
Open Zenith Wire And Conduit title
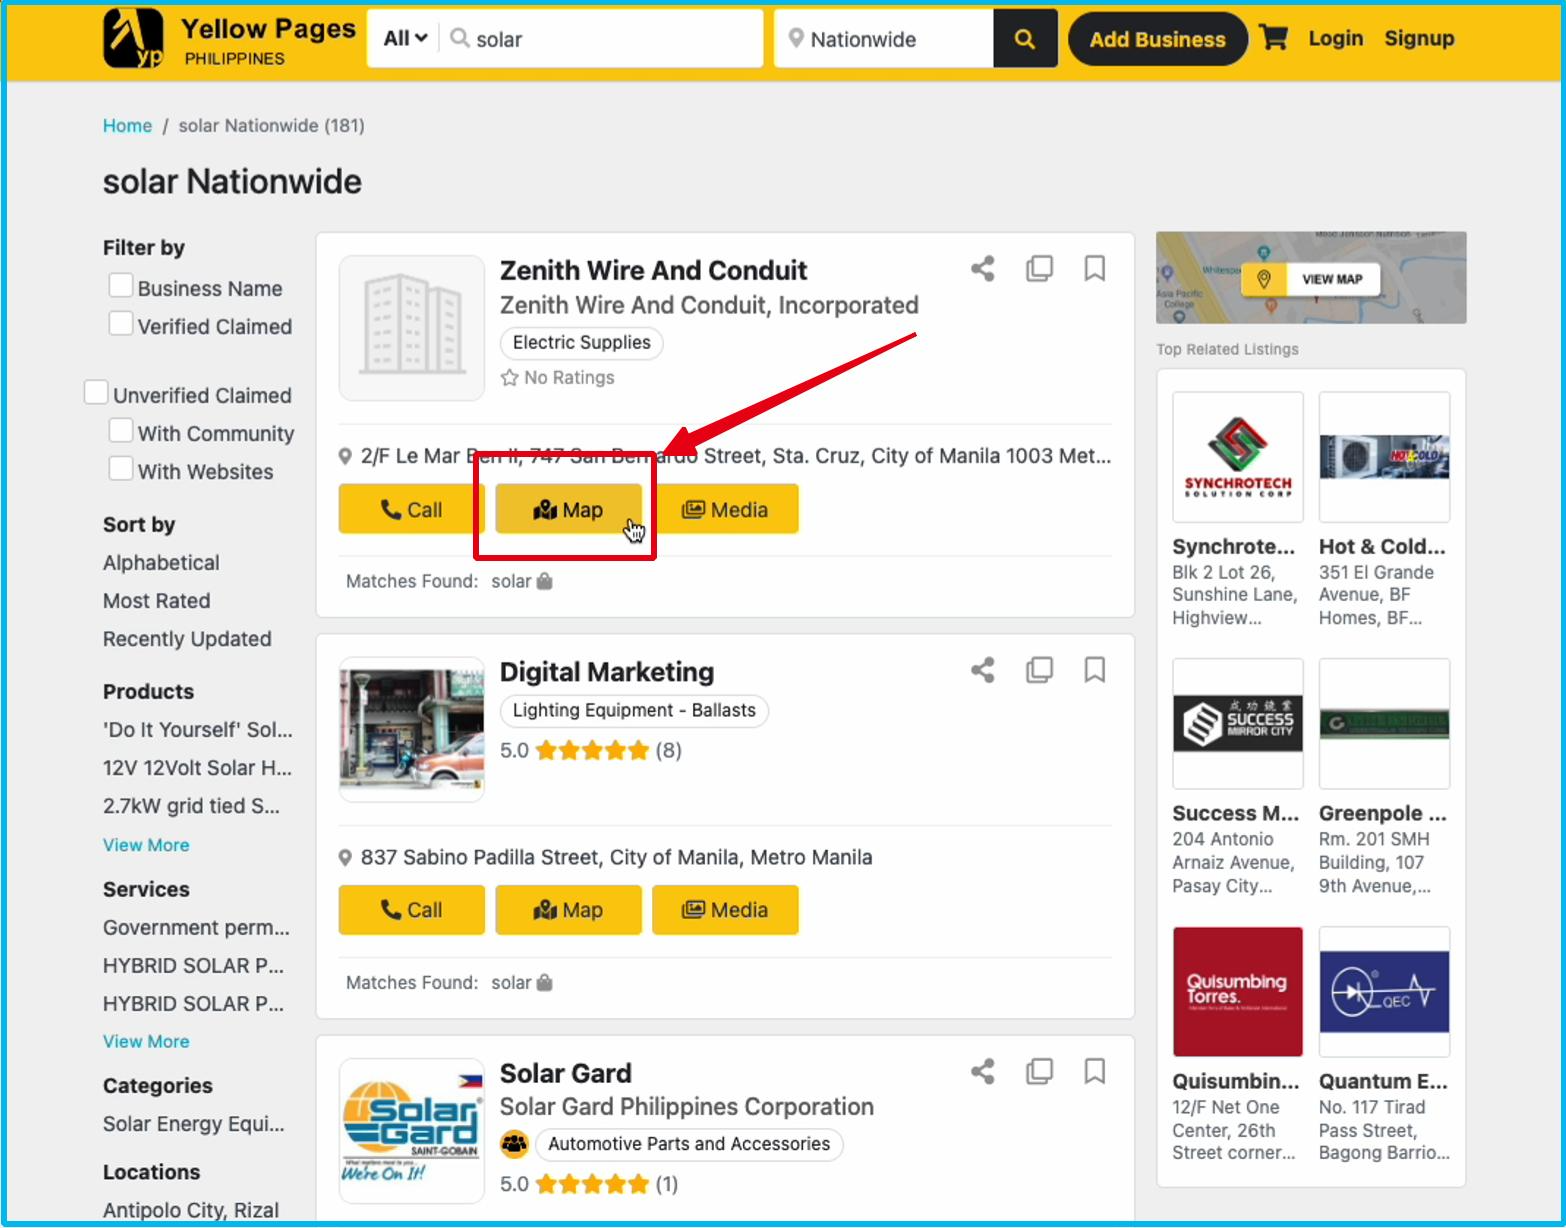(x=653, y=270)
